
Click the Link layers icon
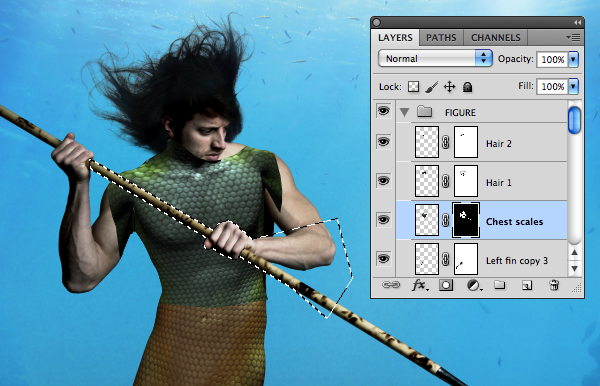point(391,285)
